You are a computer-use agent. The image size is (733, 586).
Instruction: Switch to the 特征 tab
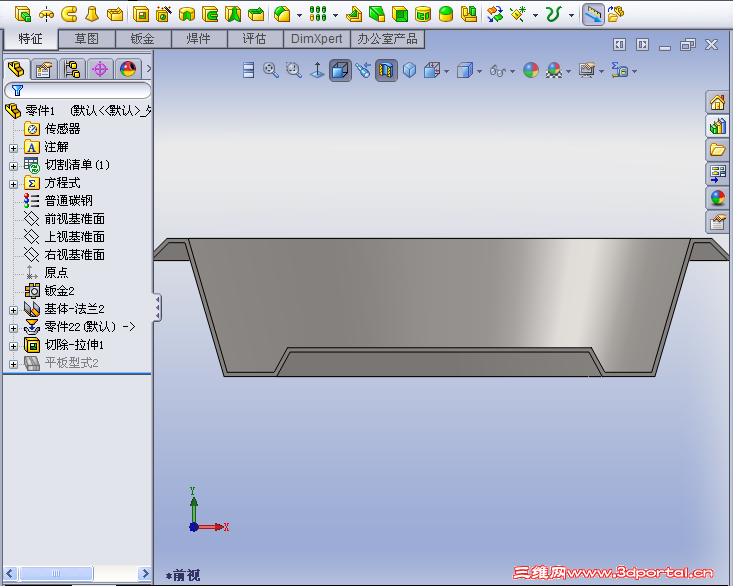pyautogui.click(x=30, y=39)
